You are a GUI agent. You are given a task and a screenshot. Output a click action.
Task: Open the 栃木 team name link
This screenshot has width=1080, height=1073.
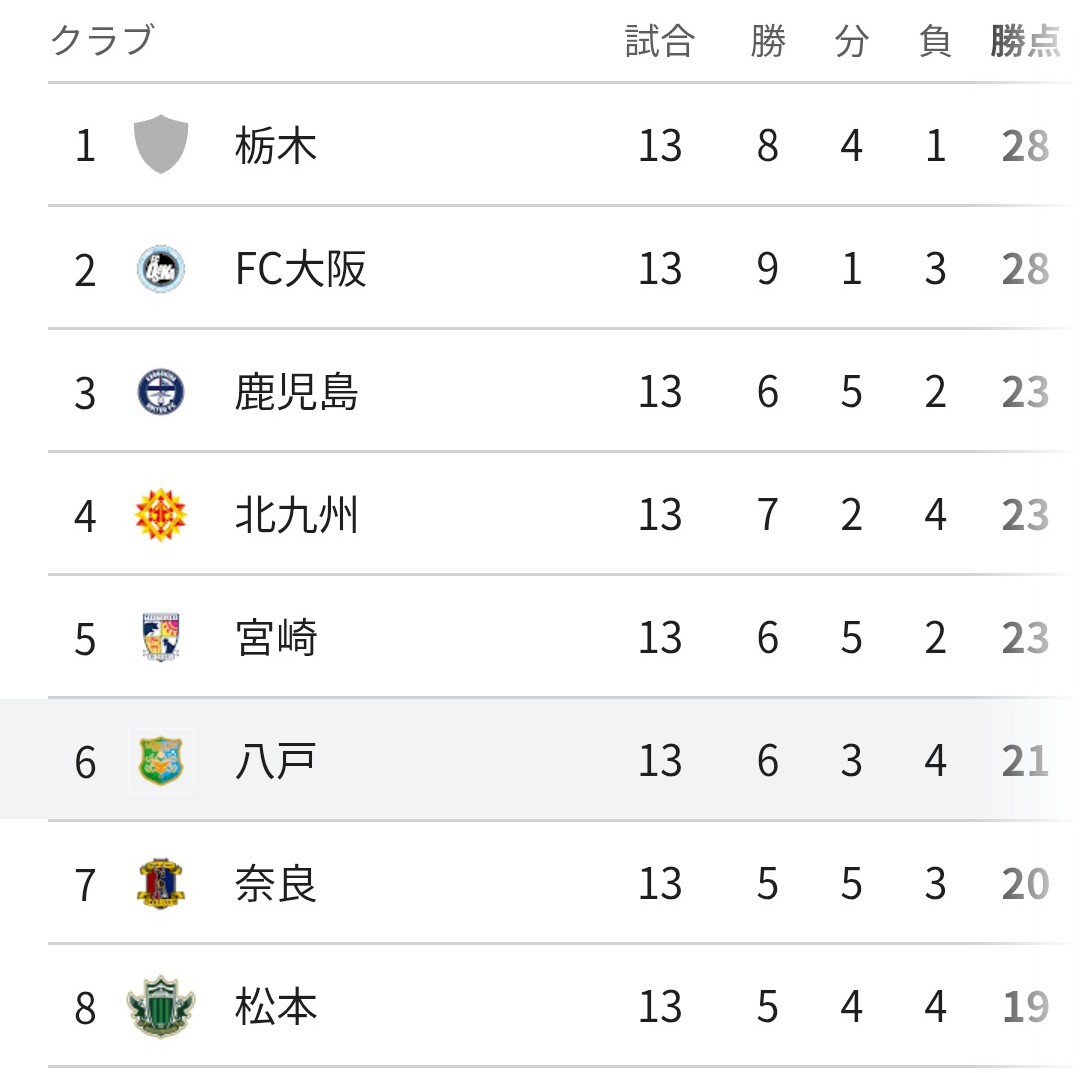pos(276,145)
